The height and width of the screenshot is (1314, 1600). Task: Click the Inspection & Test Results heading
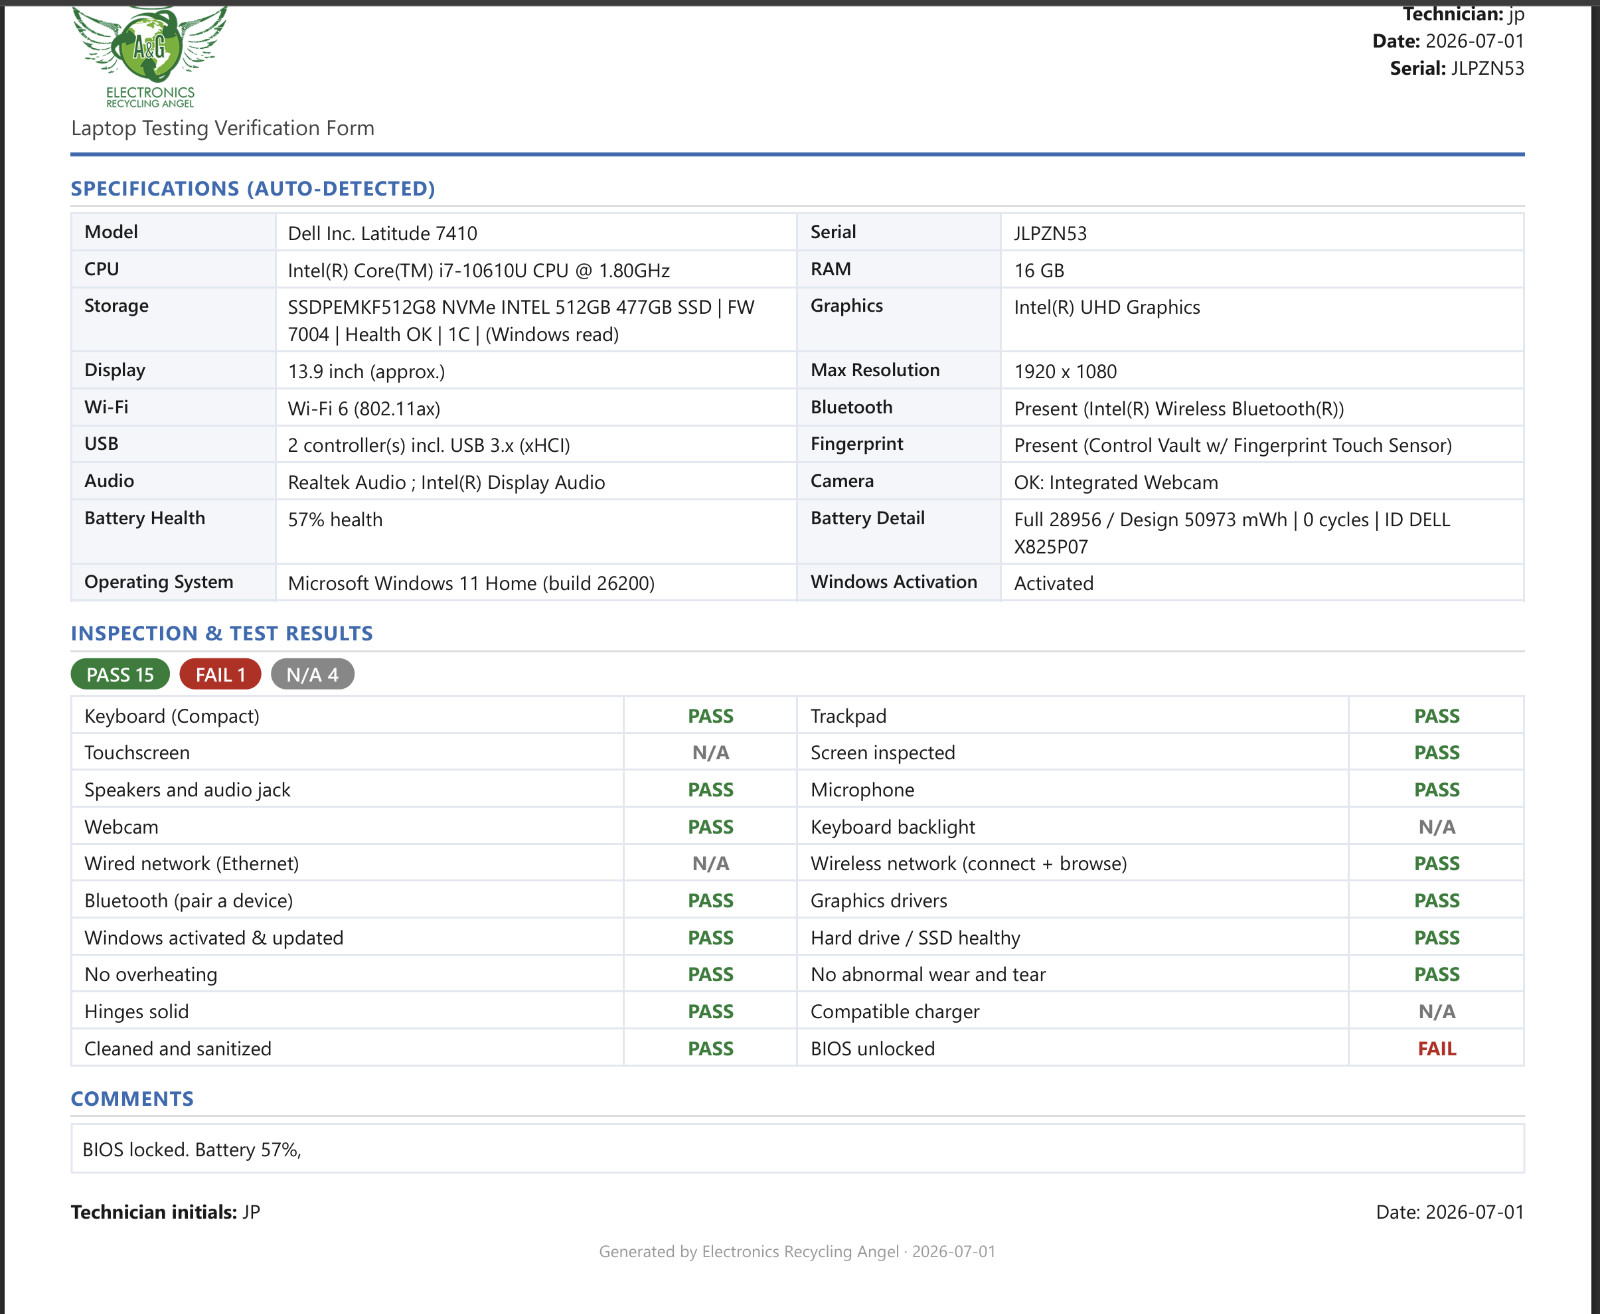222,633
